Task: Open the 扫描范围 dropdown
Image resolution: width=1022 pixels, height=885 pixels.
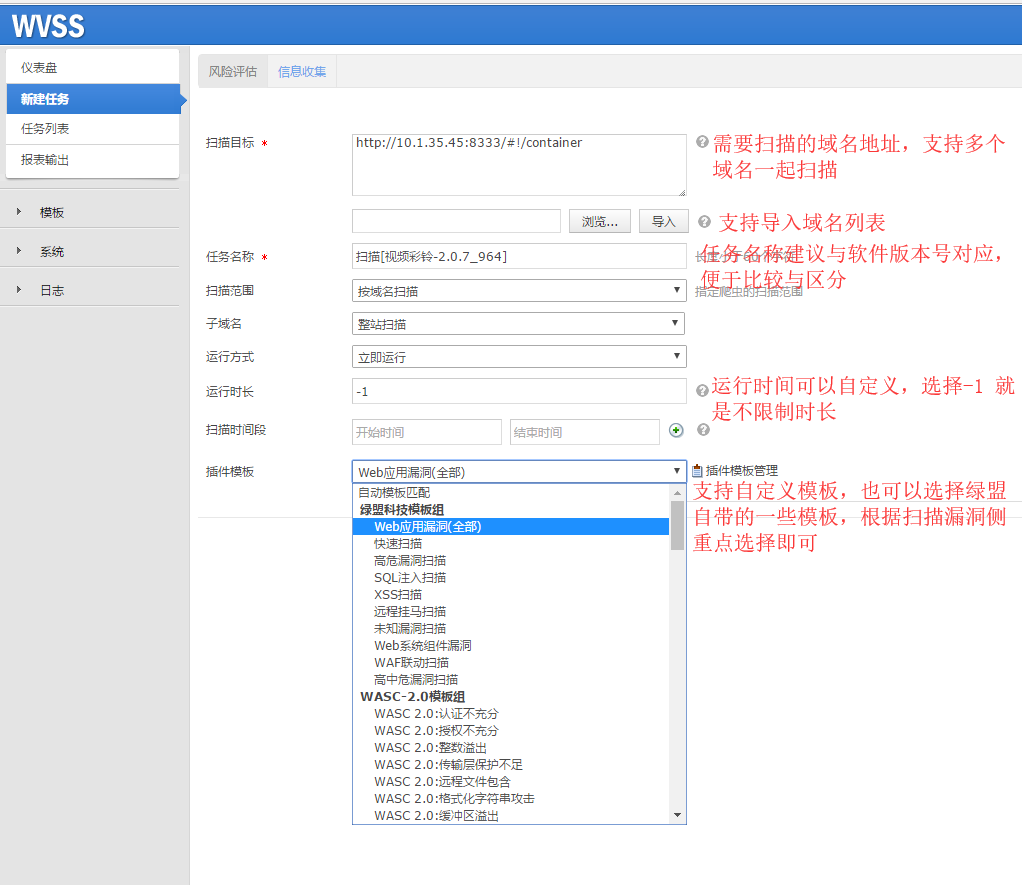Action: [x=519, y=291]
